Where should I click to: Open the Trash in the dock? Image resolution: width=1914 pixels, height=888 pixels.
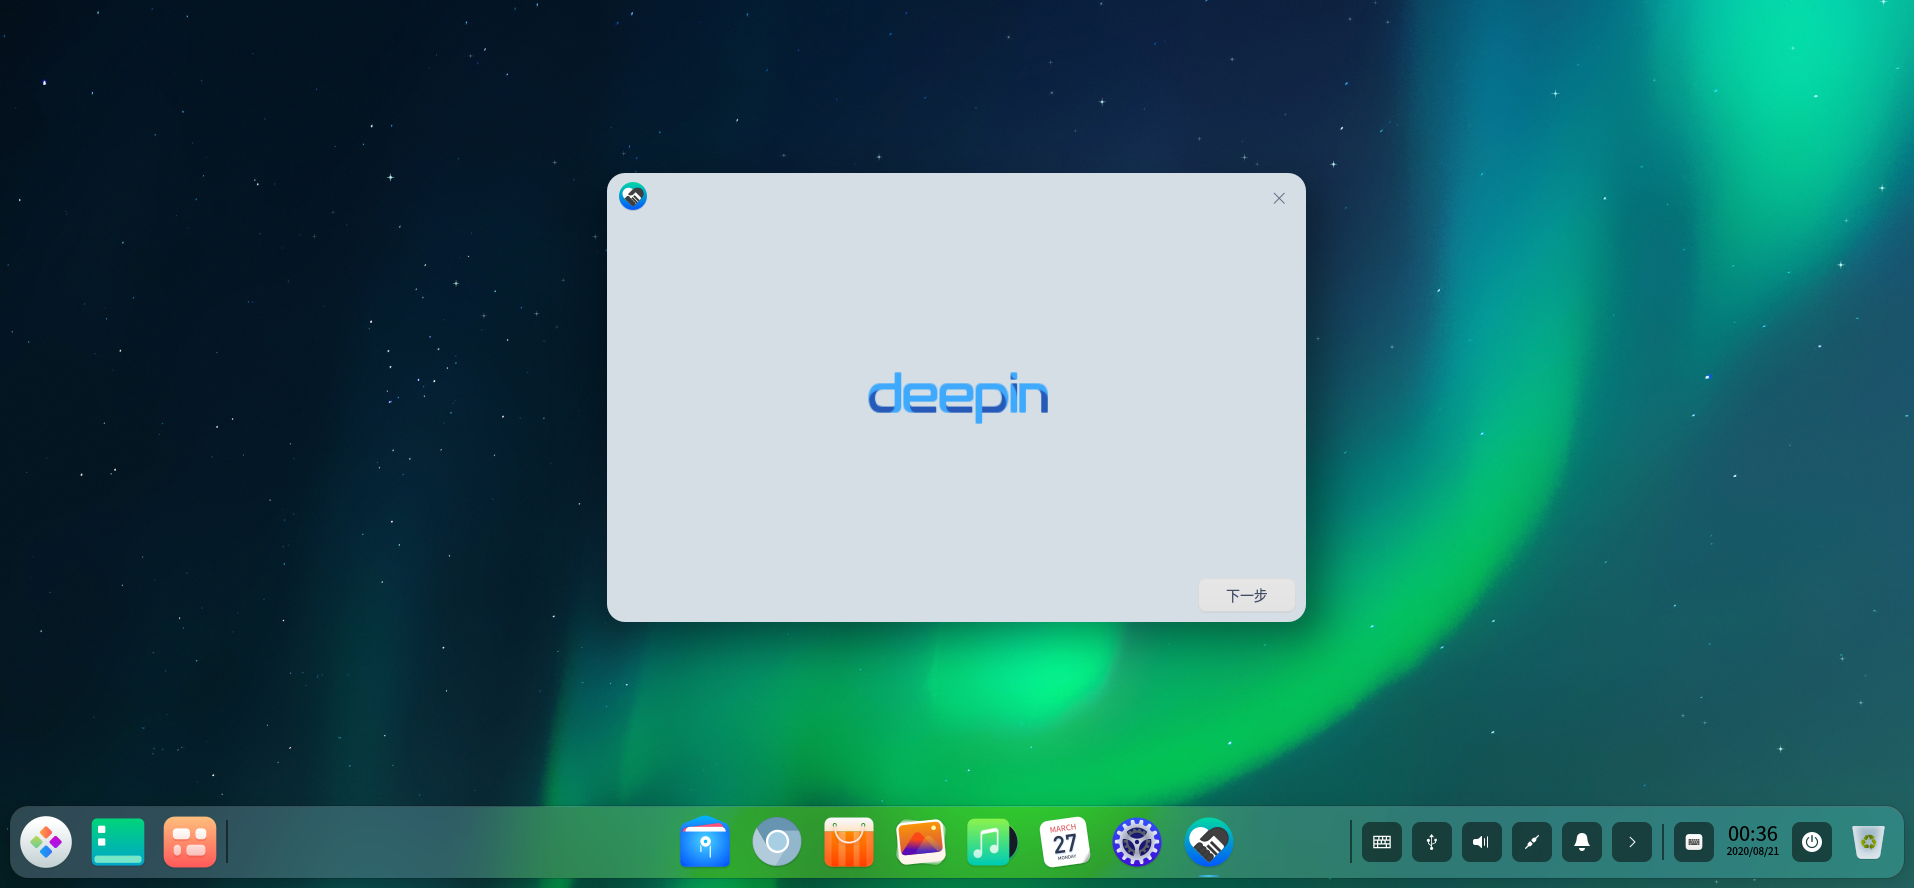point(1868,842)
